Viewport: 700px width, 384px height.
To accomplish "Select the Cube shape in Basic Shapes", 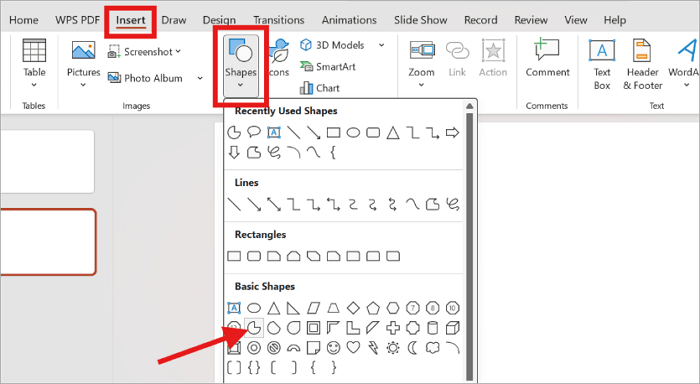I will pos(453,328).
